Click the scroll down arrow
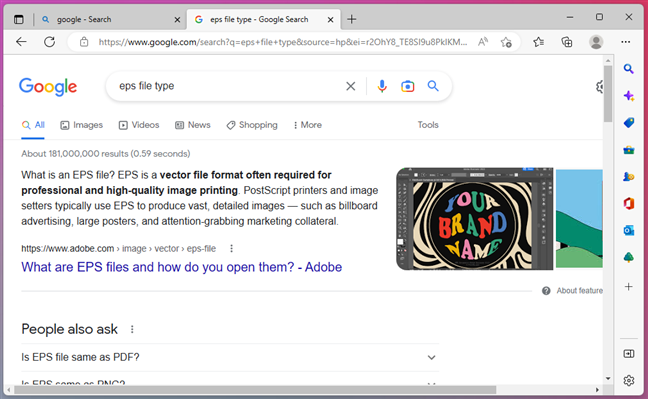This screenshot has height=399, width=648. (608, 378)
